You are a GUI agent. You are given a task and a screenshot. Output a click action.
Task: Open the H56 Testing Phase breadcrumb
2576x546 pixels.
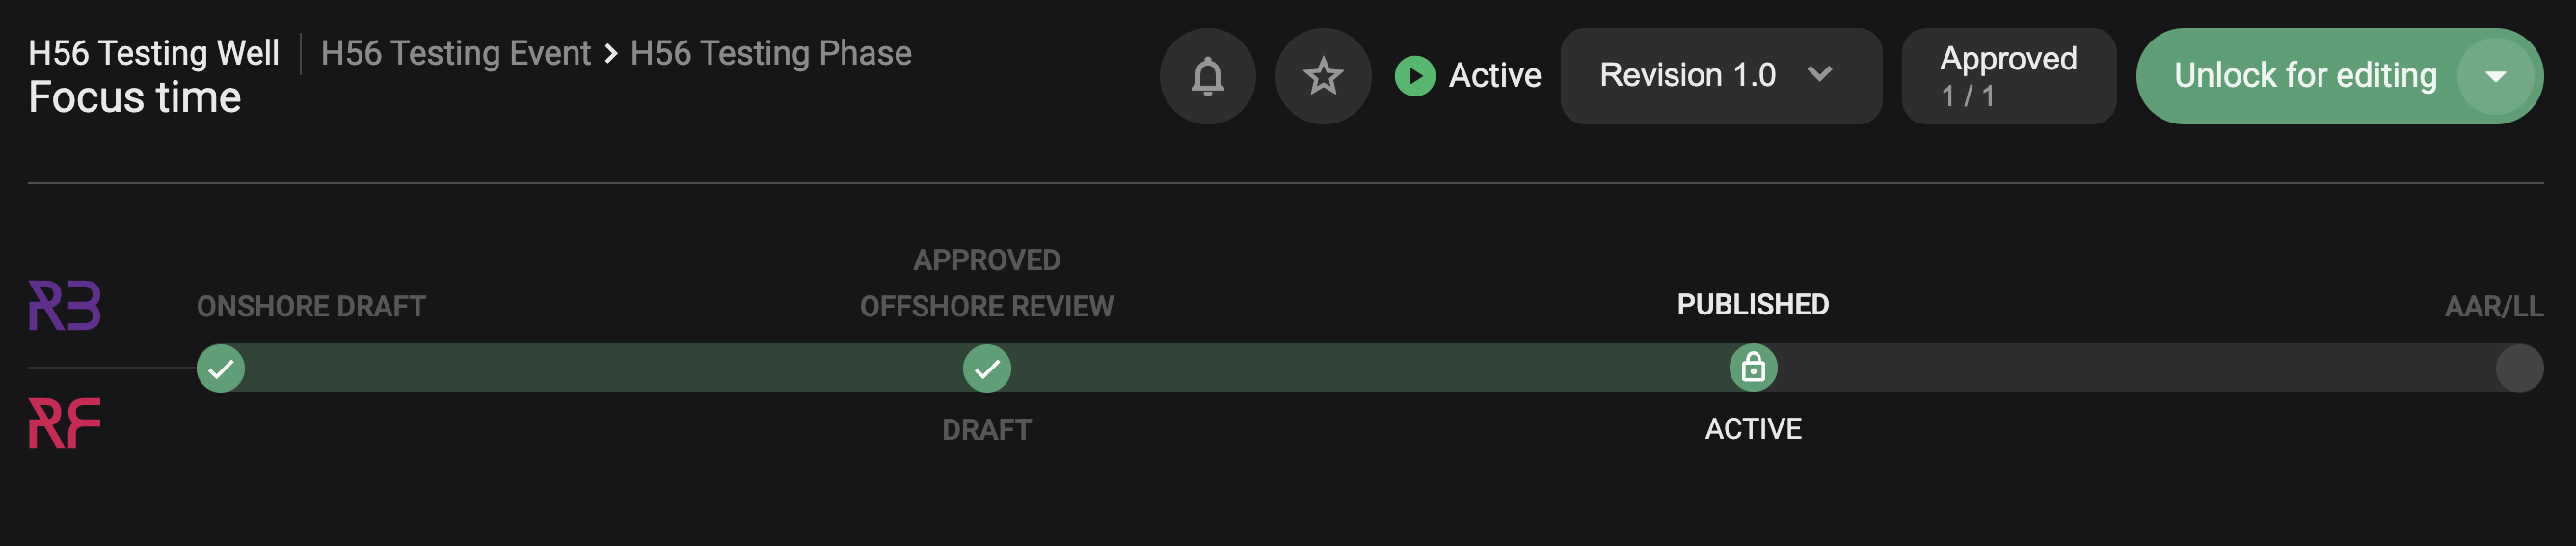click(770, 53)
